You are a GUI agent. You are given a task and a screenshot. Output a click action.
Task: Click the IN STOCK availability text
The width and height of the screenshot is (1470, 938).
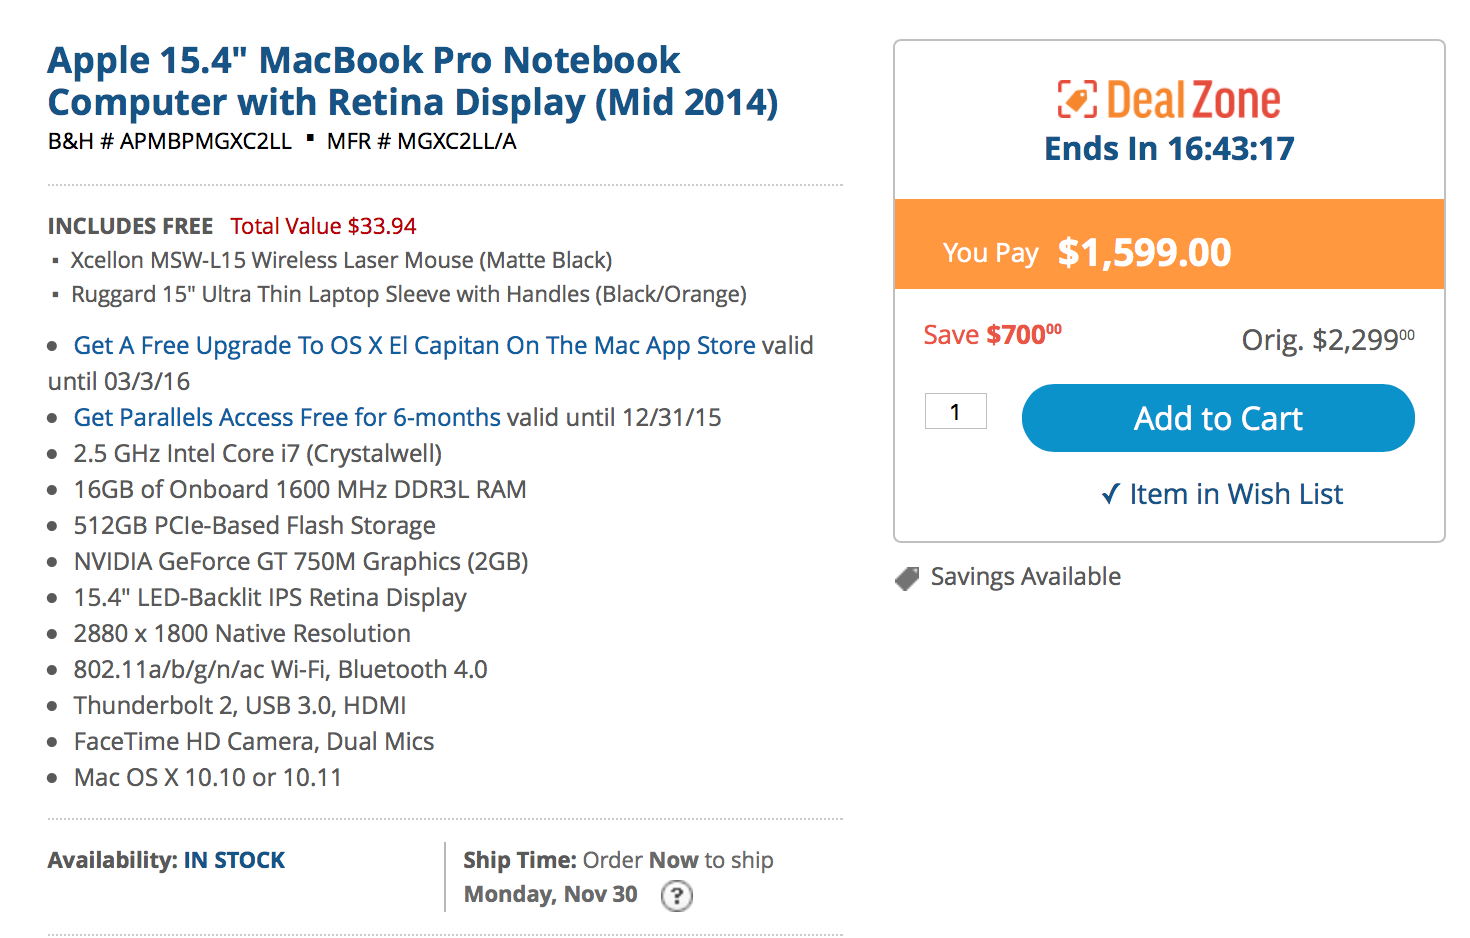[234, 860]
